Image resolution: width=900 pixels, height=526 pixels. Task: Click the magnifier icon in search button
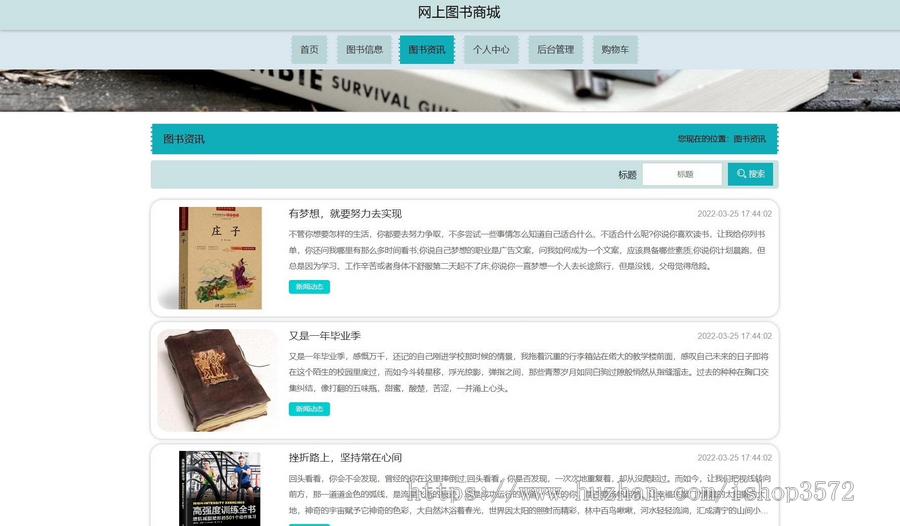(742, 173)
